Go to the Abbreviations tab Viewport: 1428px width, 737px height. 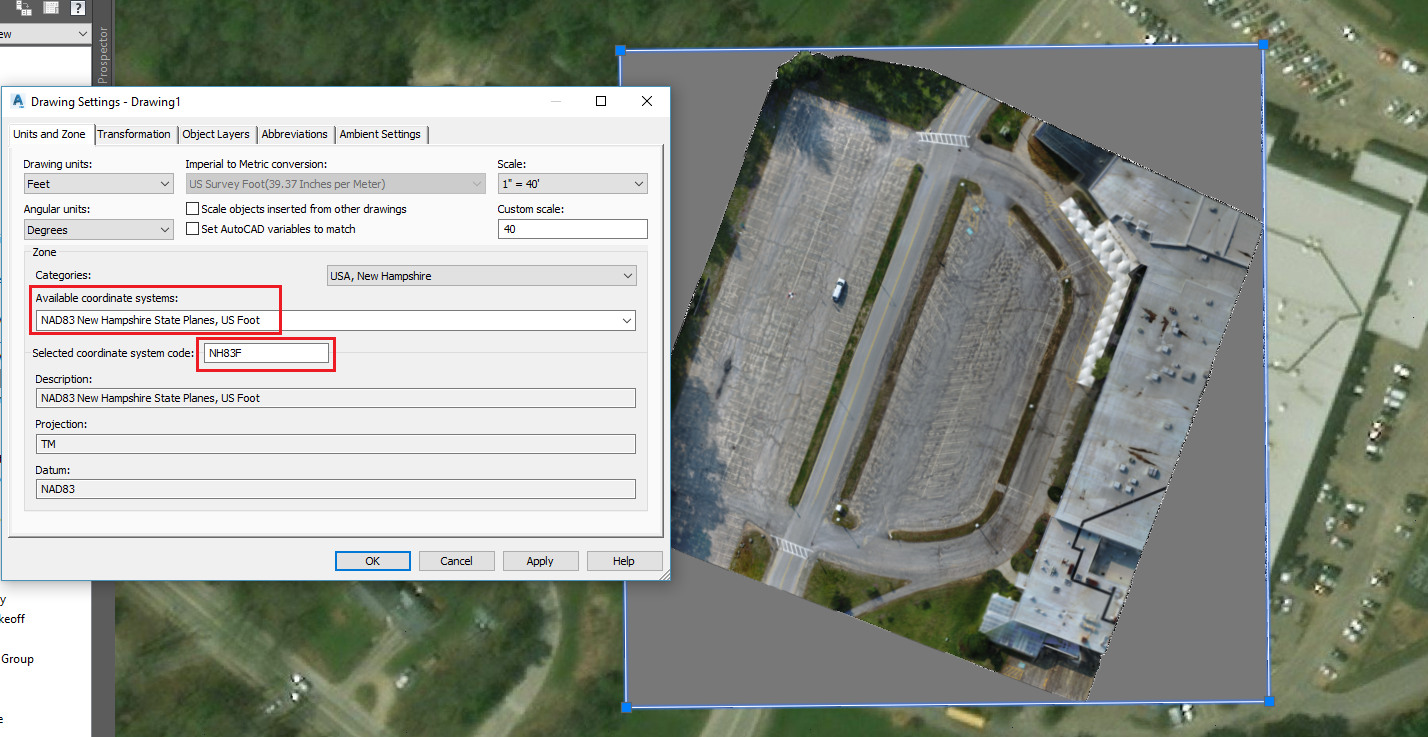295,134
